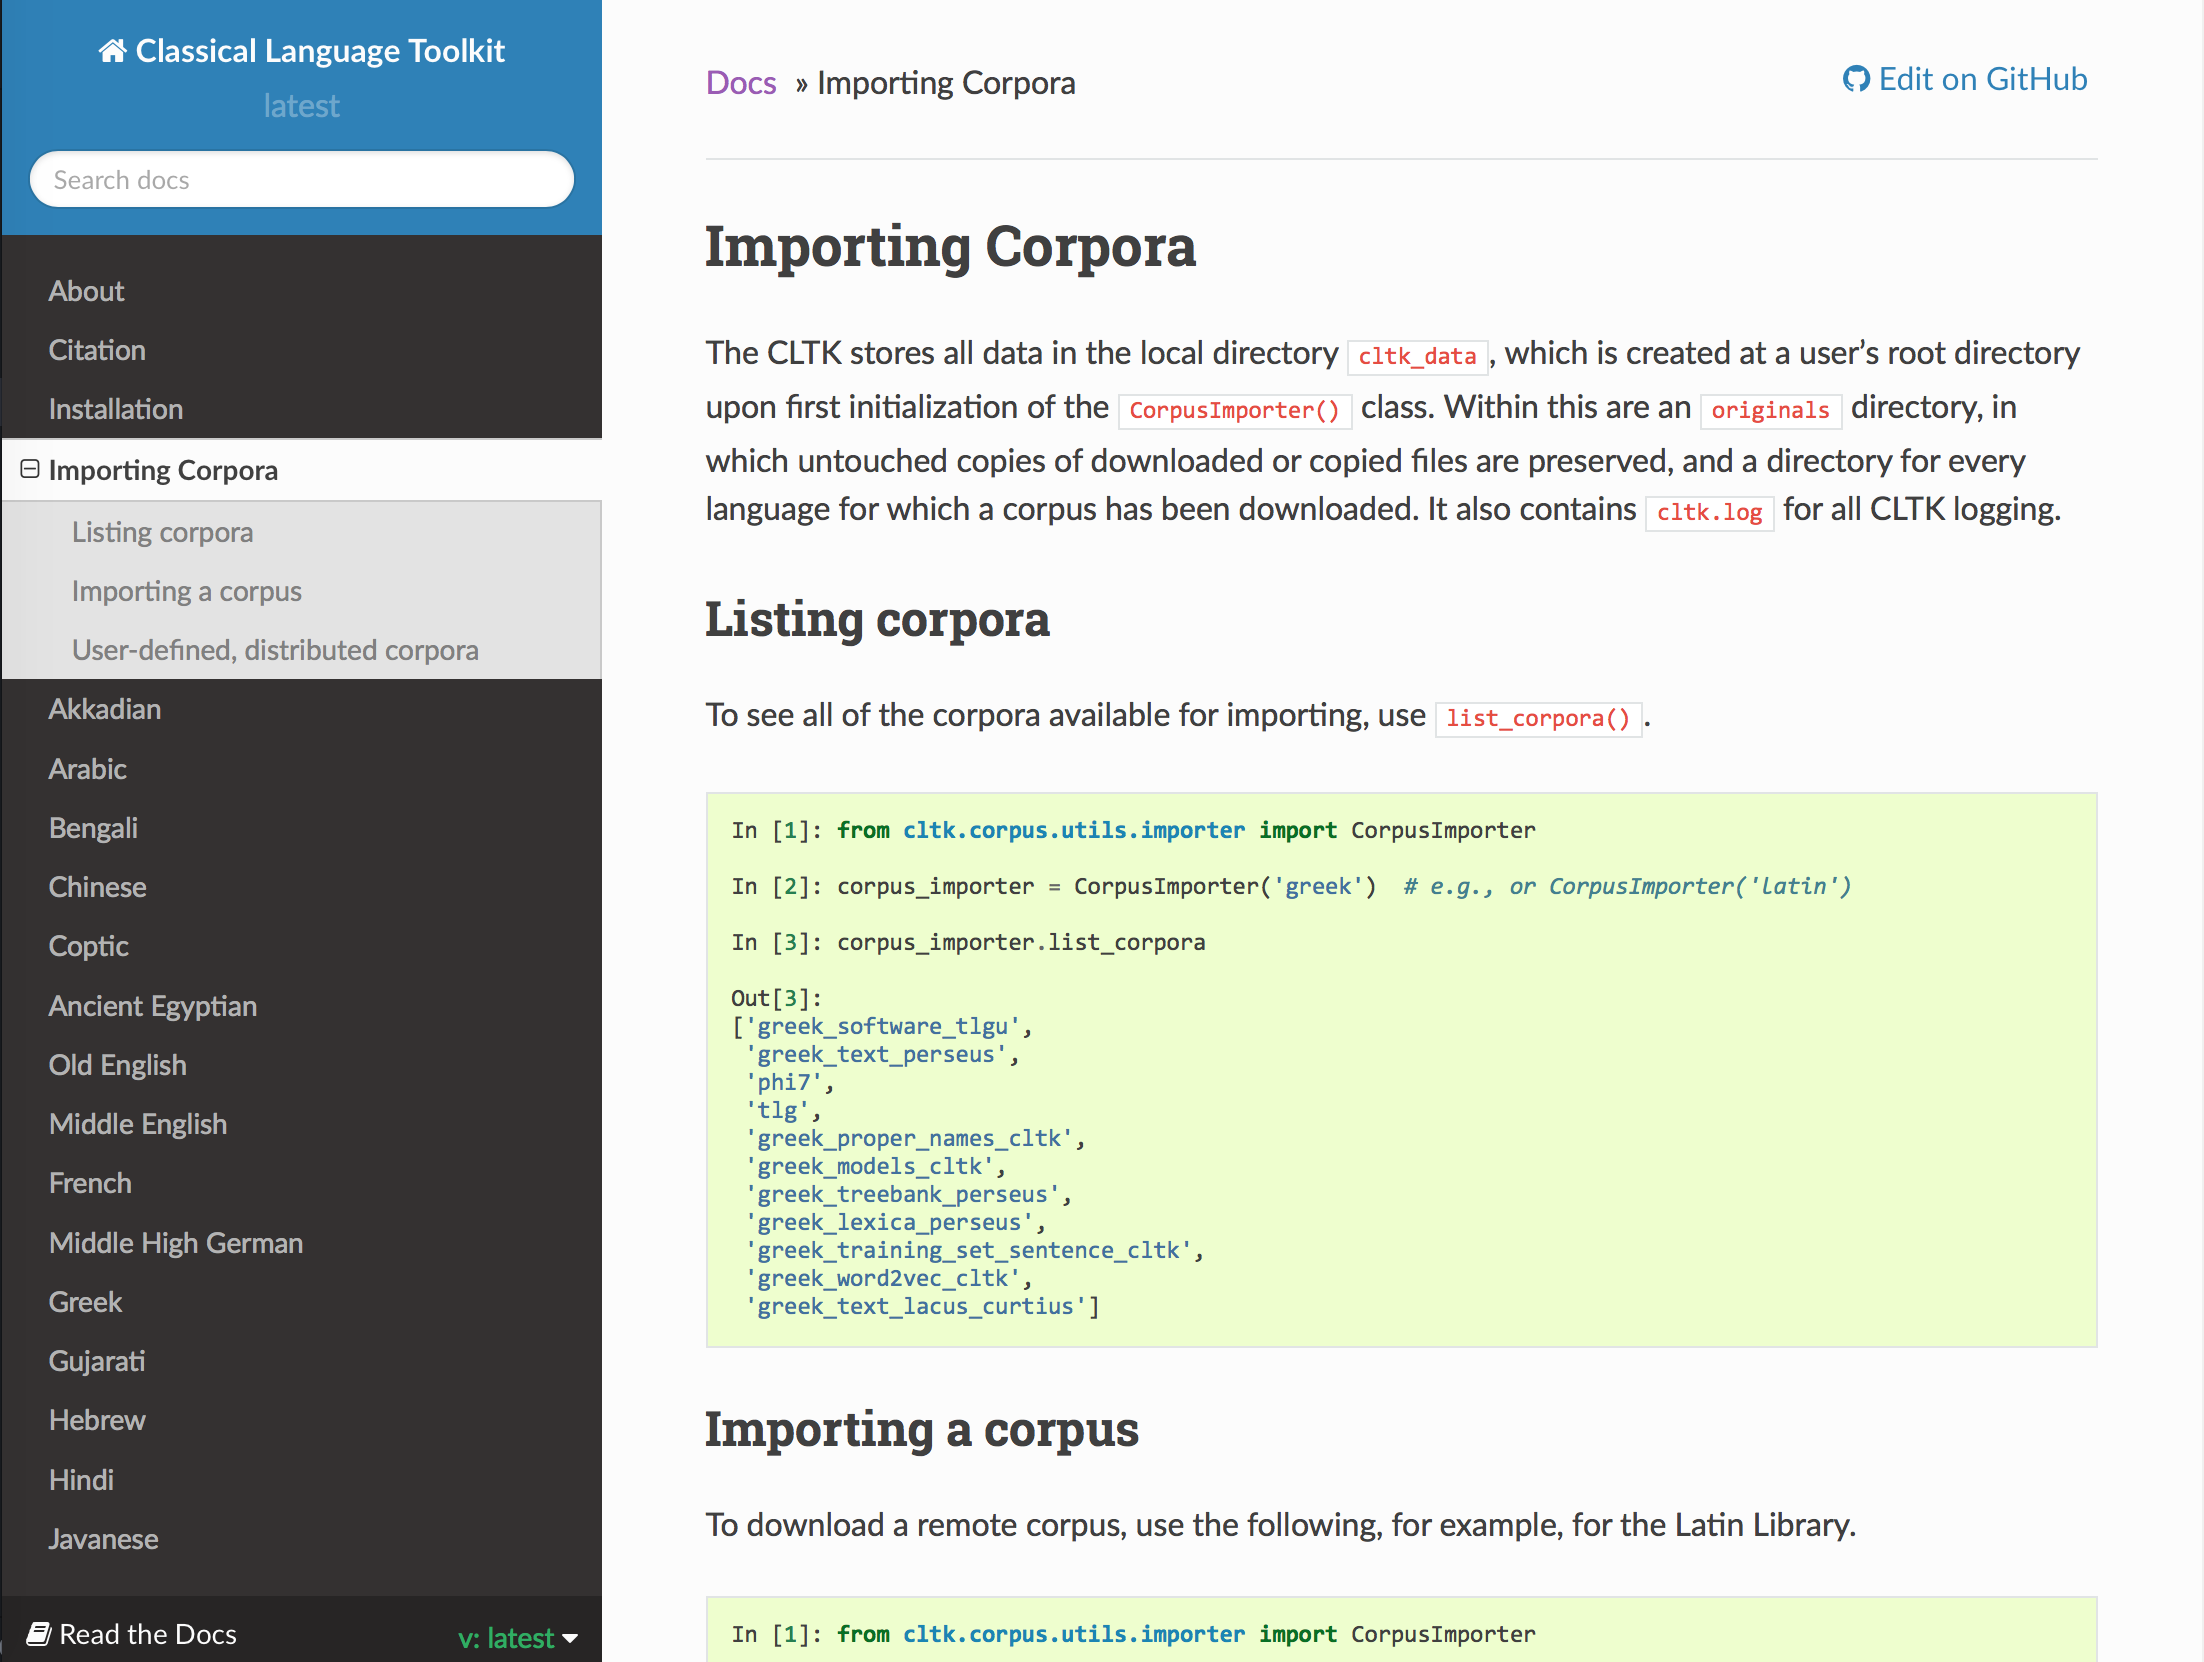Open the Installation page
2204x1662 pixels.
[x=116, y=409]
